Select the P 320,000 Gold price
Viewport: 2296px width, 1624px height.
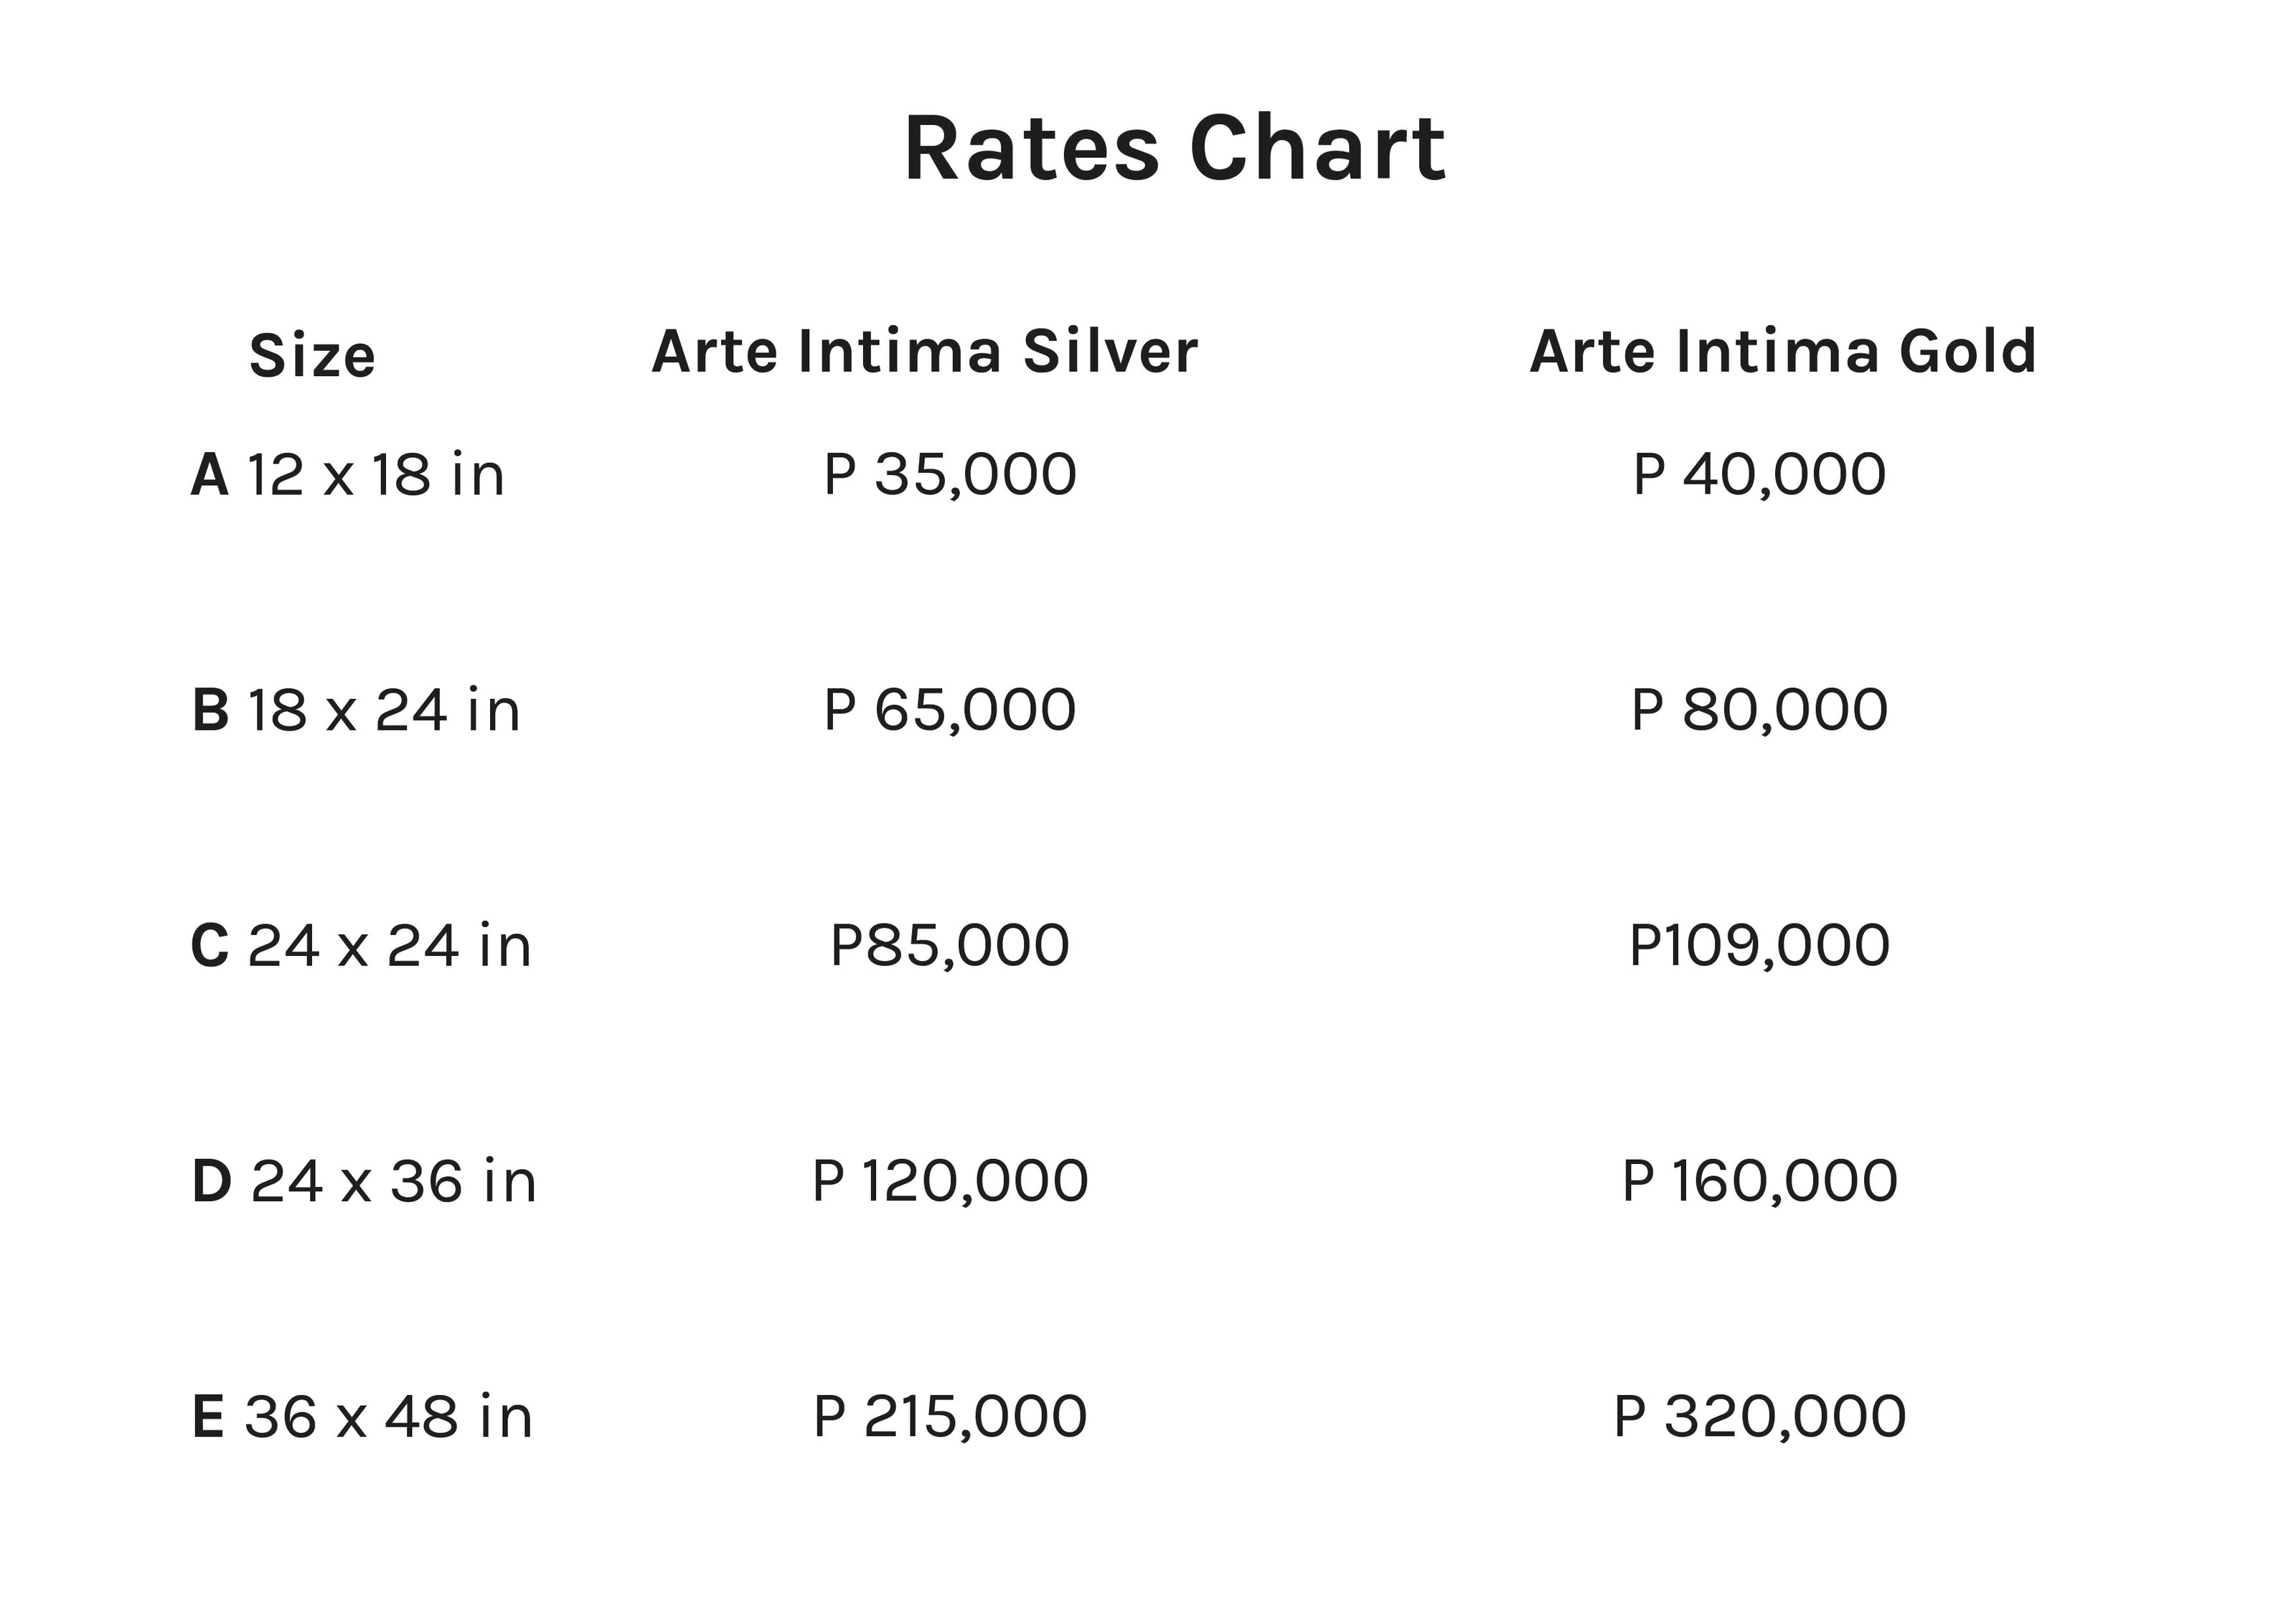tap(1759, 1416)
